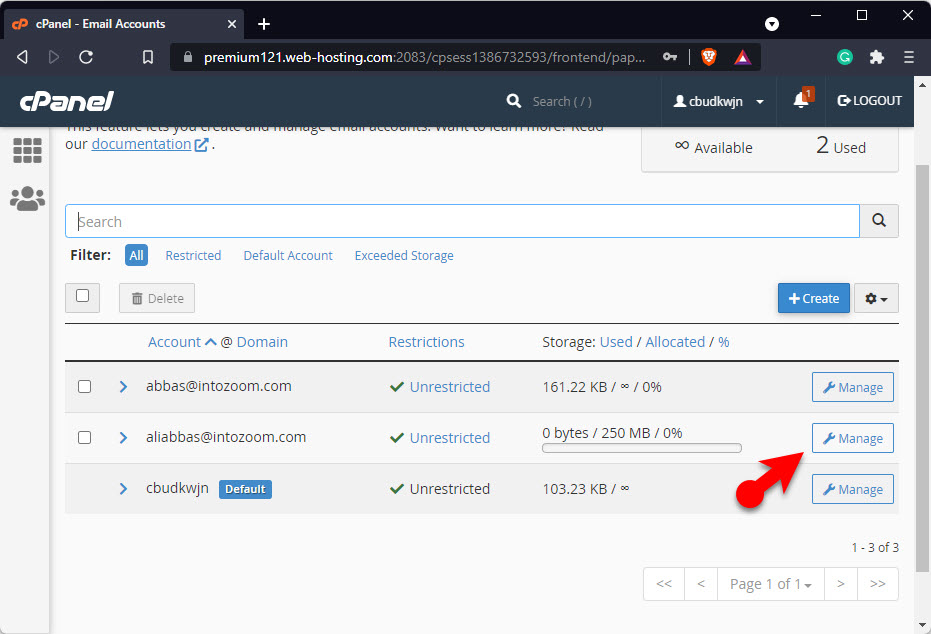Viewport: 931px width, 634px height.
Task: Open the Grammarly extension icon
Action: 845,57
